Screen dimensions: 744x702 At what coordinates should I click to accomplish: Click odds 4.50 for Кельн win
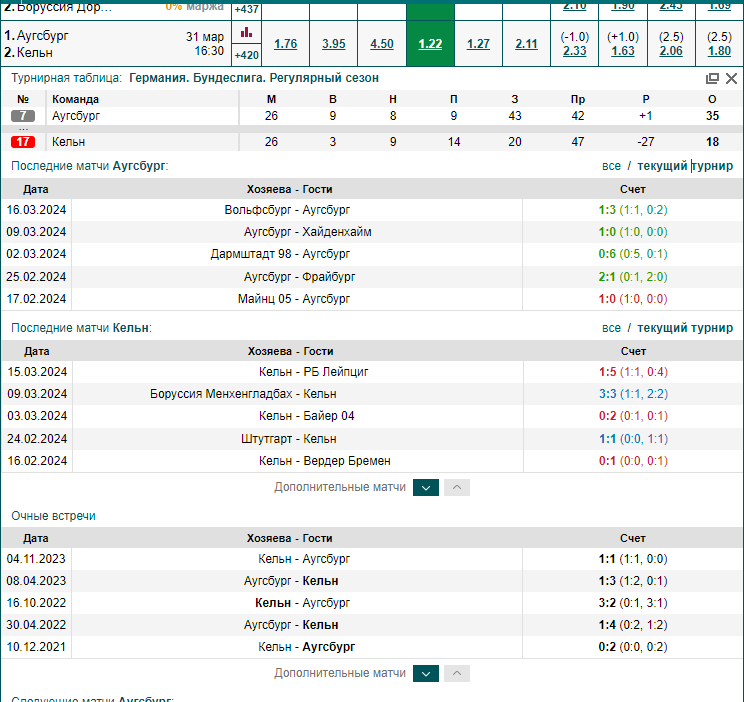[382, 44]
